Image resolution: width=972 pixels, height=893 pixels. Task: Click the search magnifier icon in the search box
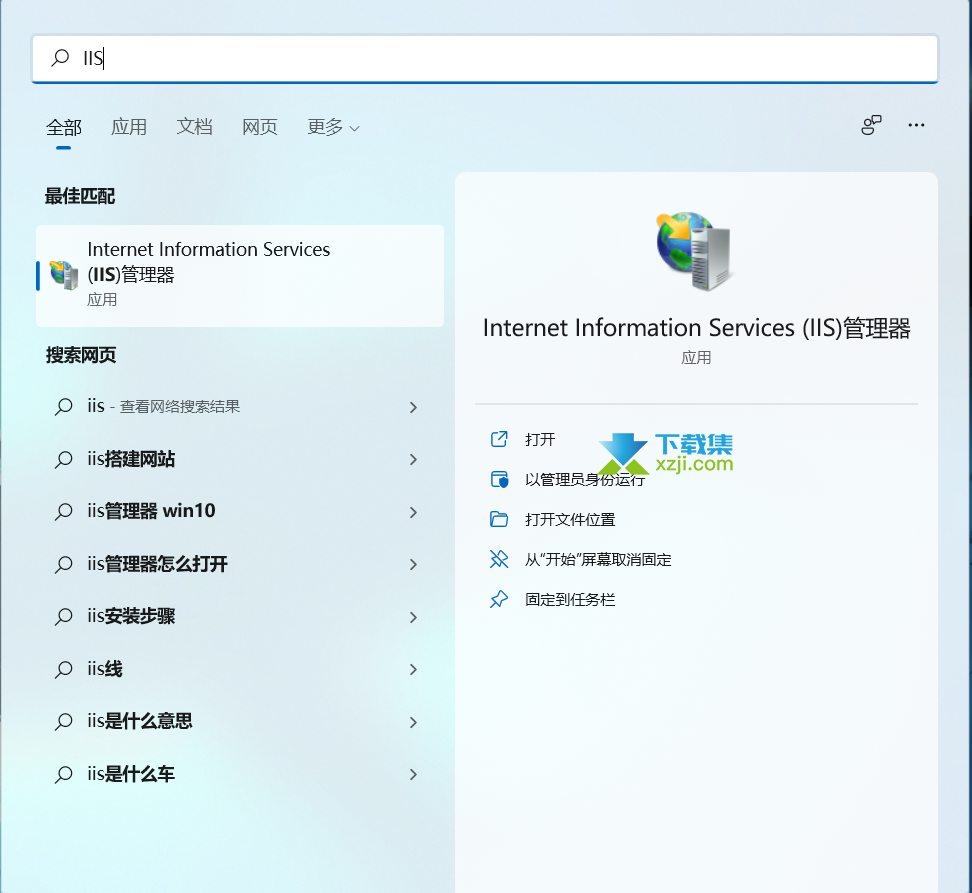pos(60,58)
